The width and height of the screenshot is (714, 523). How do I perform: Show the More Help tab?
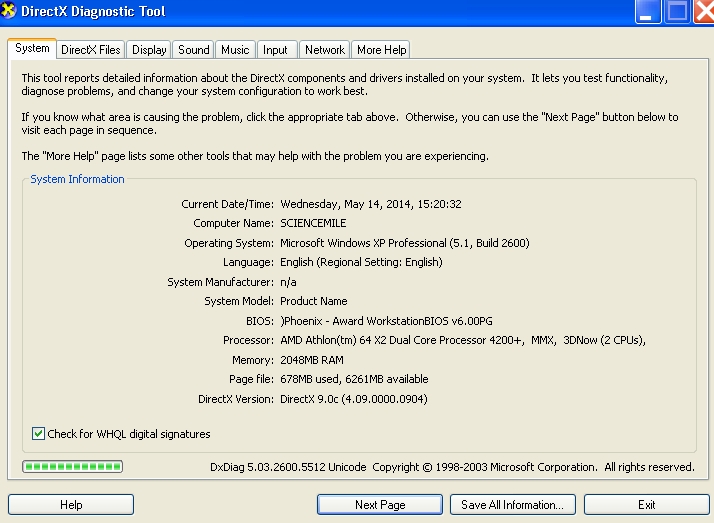point(381,50)
